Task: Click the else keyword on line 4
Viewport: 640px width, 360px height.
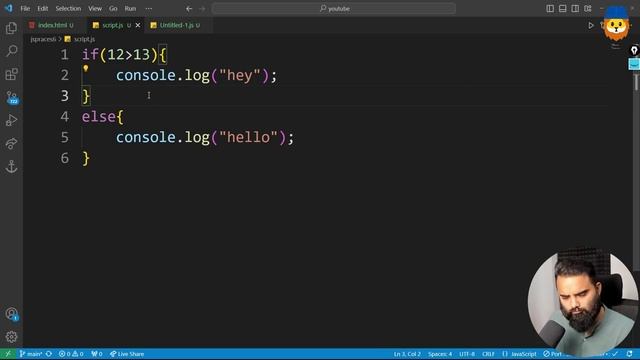Action: tap(98, 117)
